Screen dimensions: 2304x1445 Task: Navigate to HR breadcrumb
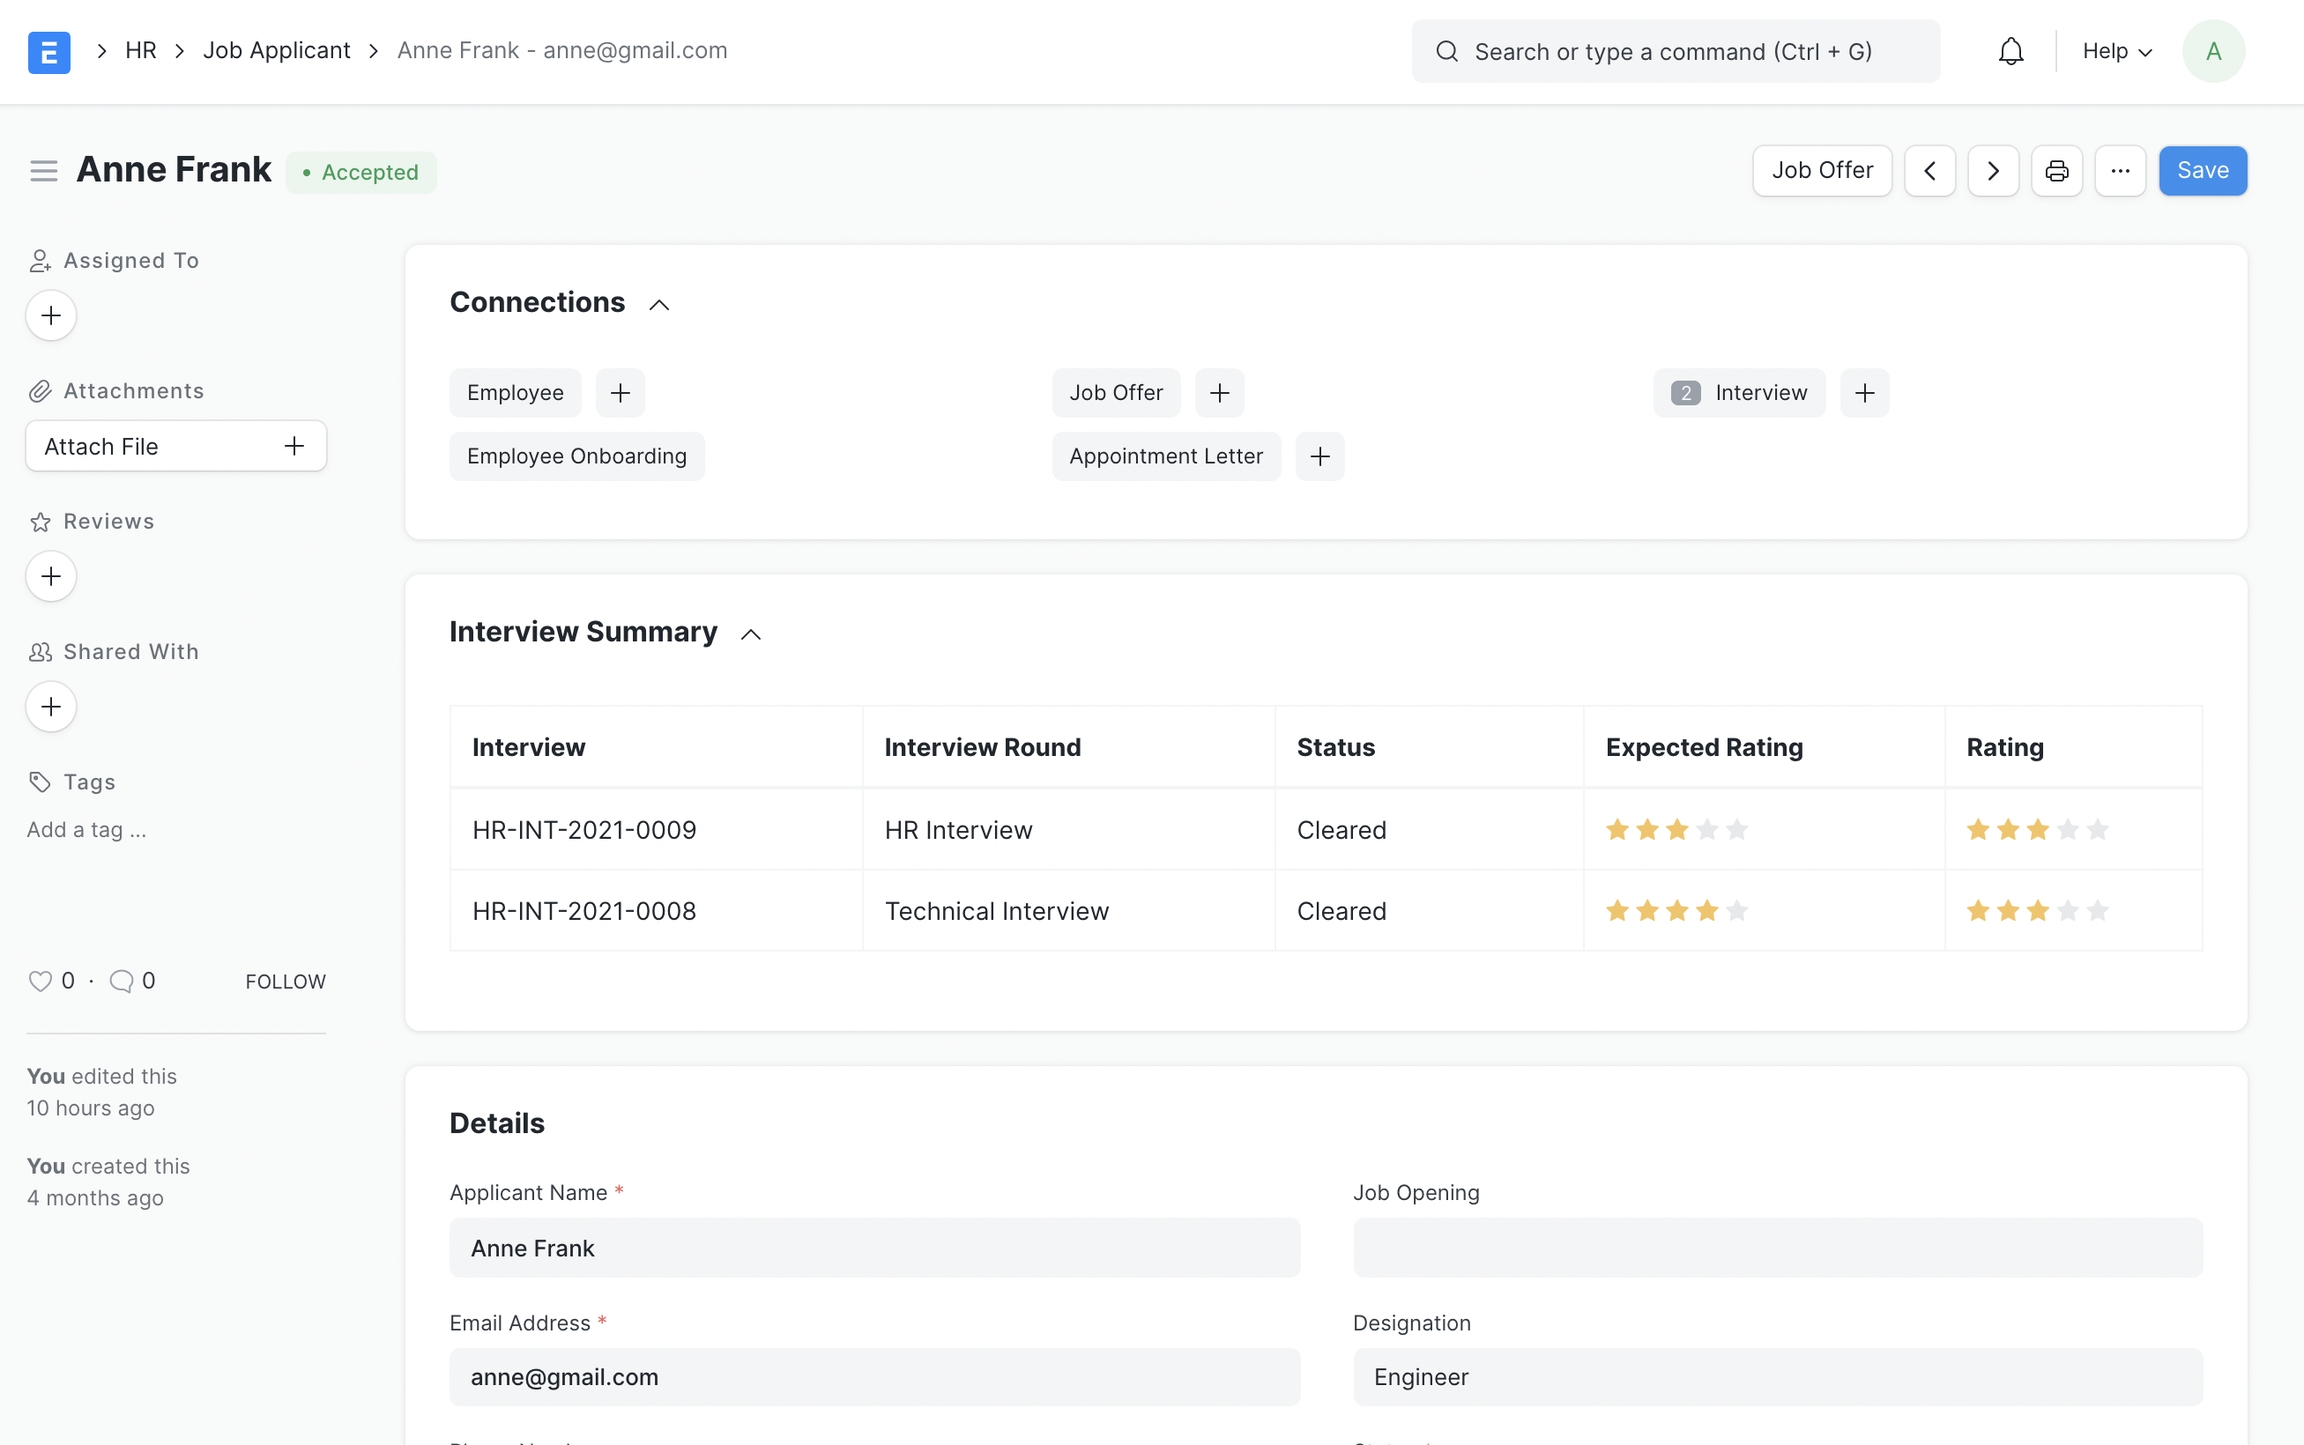[140, 51]
